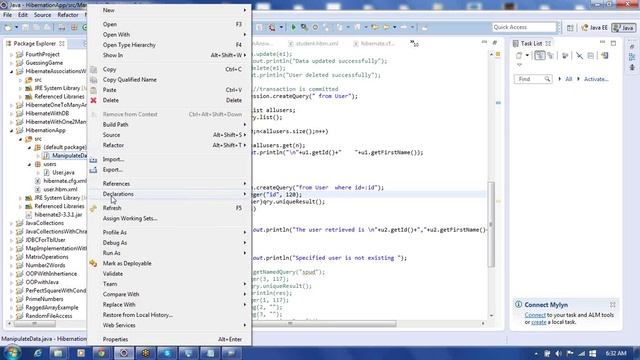The width and height of the screenshot is (640, 360).
Task: Collapse the users package node
Action: click(29, 164)
